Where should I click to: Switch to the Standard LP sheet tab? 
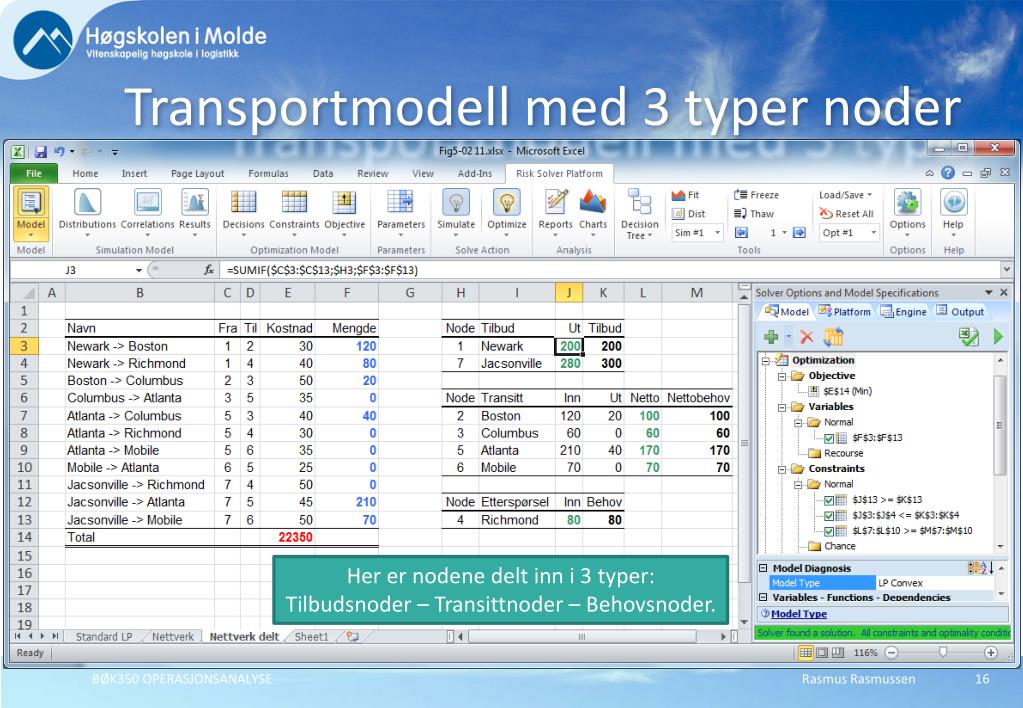pyautogui.click(x=104, y=637)
